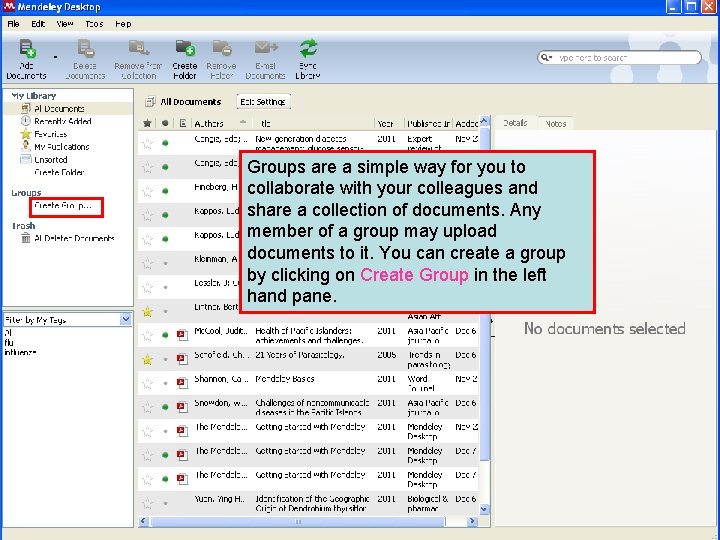Click the Edit Settings button

tap(263, 101)
